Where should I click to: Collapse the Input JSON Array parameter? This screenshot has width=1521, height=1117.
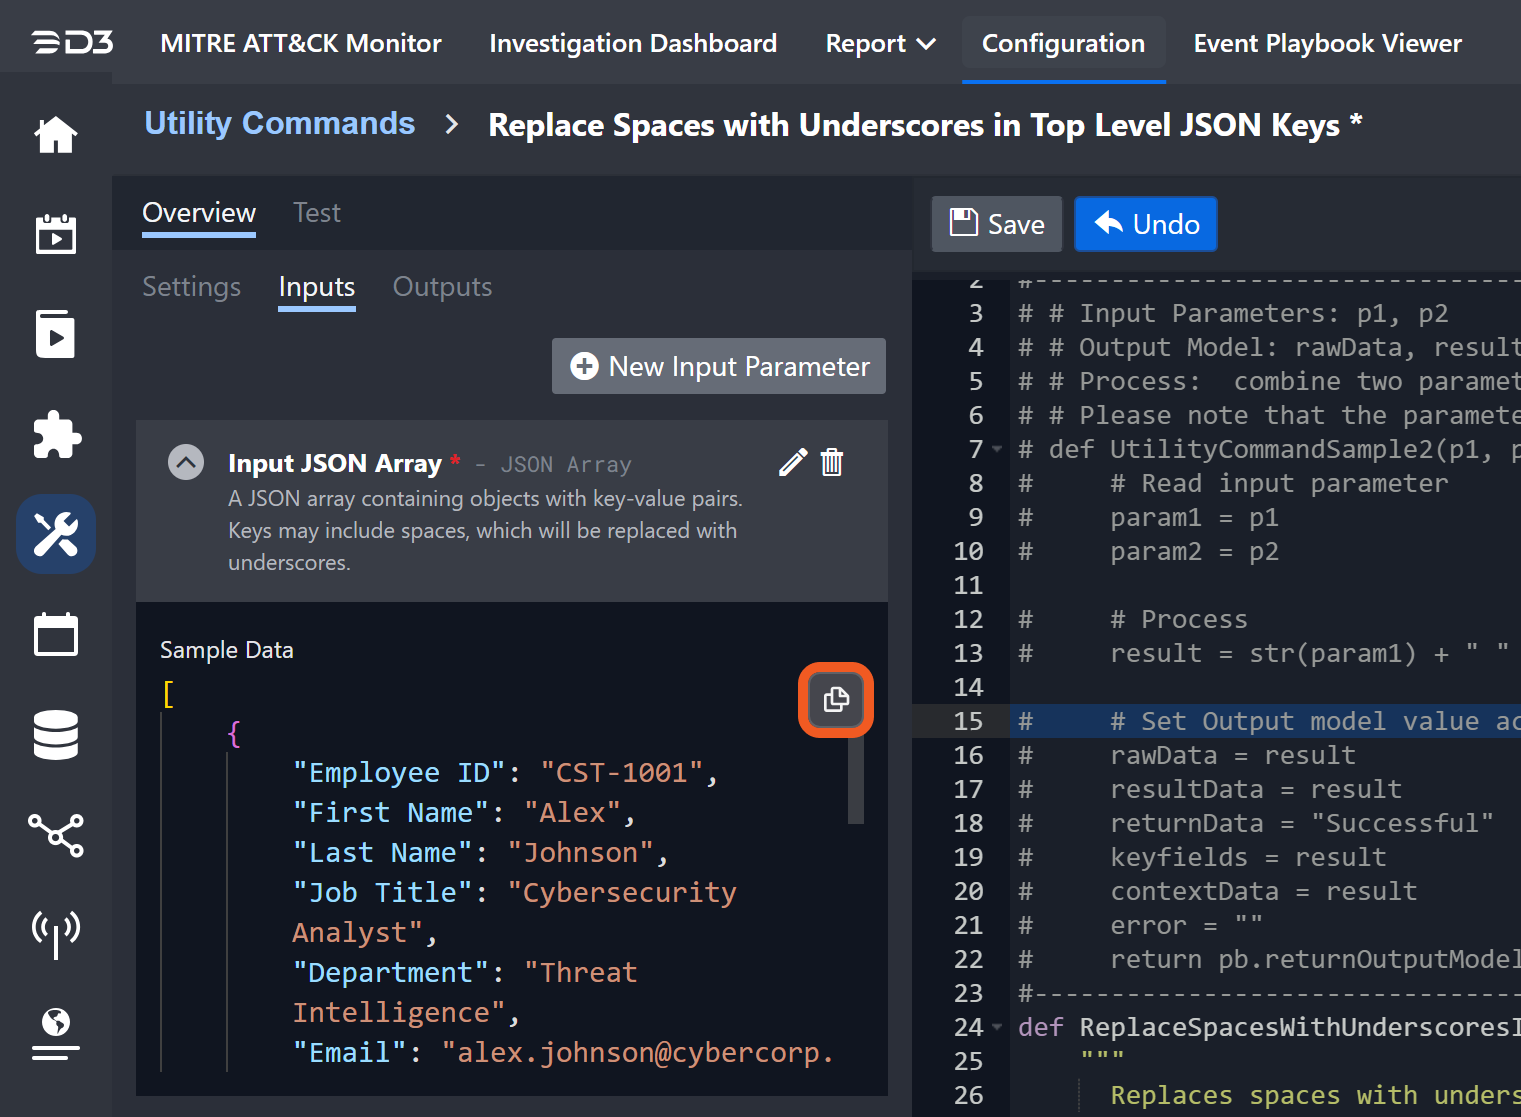click(186, 462)
